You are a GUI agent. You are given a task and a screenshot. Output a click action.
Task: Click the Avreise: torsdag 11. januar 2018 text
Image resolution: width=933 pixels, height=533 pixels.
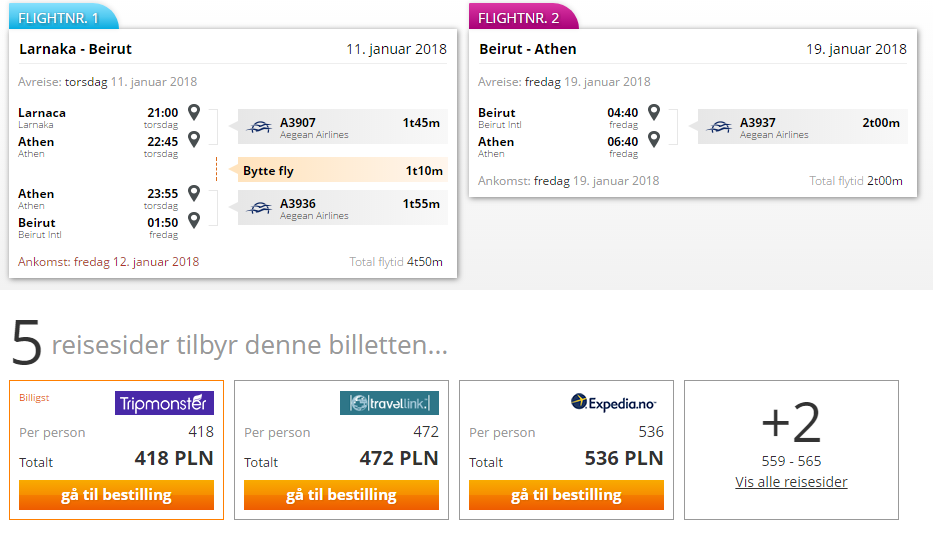107,82
